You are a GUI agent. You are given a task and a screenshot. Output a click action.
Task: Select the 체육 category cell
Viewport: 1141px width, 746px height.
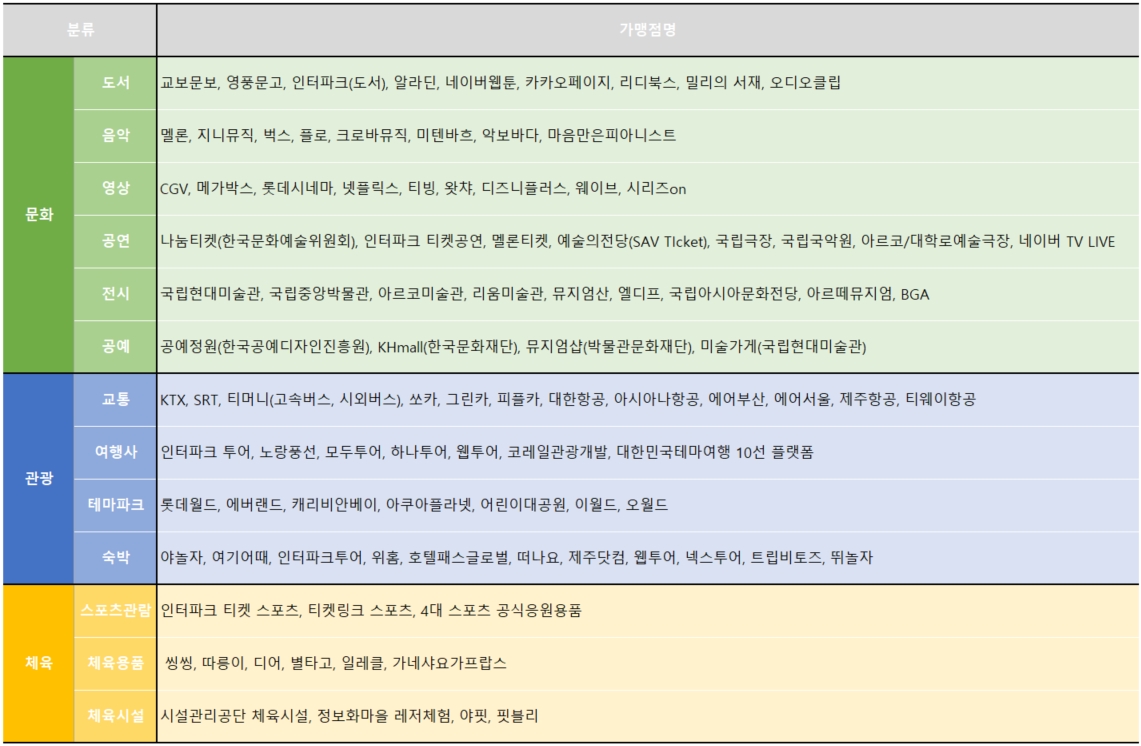[39, 664]
